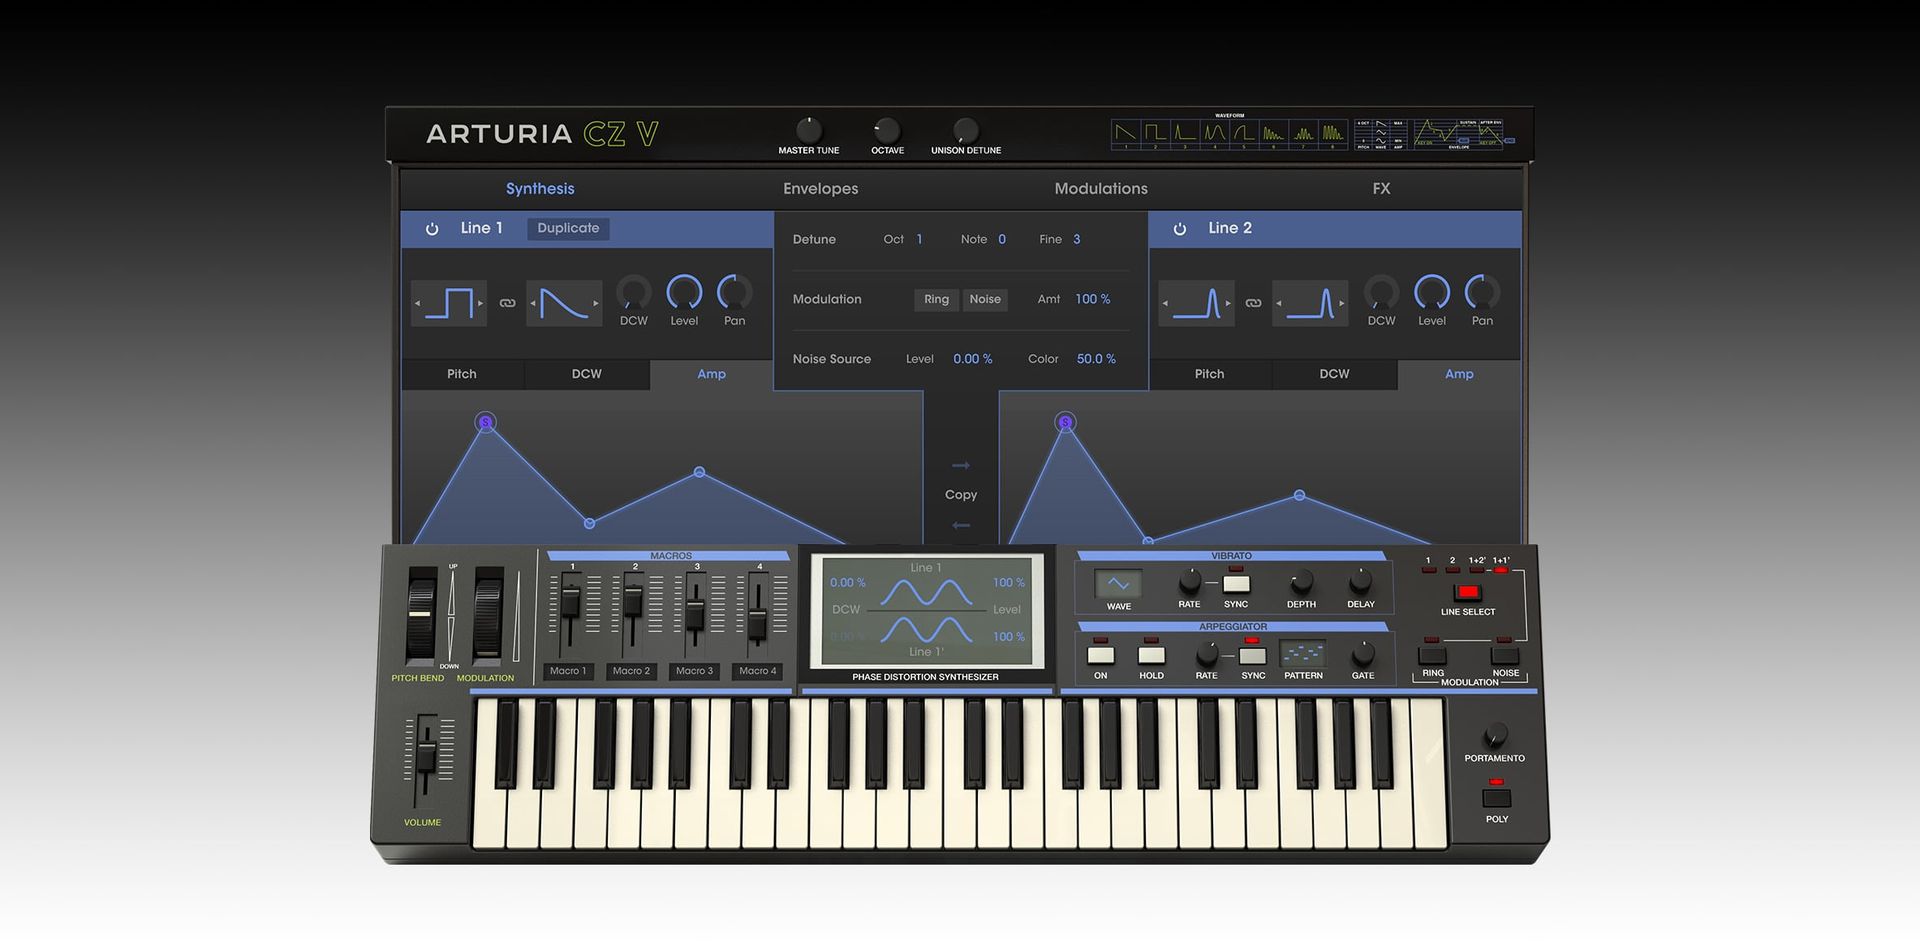Toggle the Line 2 power icon
Viewport: 1920px width, 945px height.
(x=1180, y=229)
